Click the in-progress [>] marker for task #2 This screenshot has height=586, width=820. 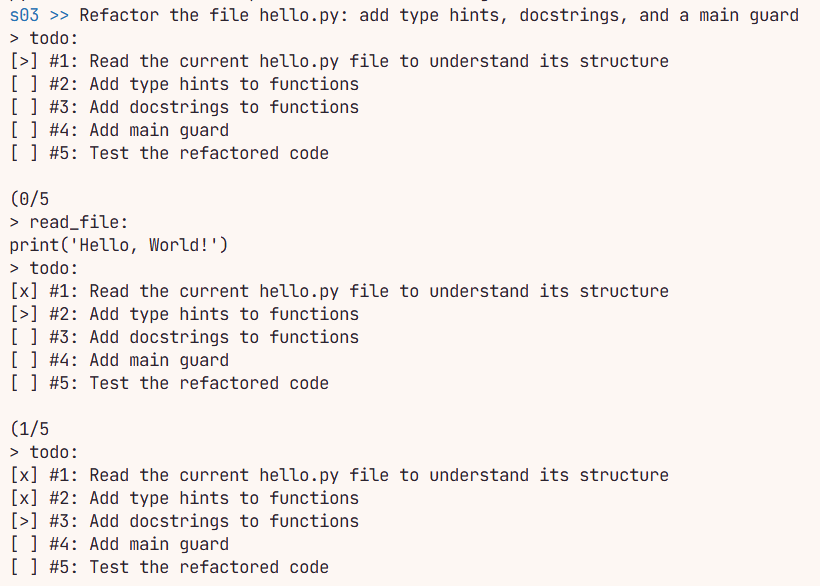24,314
